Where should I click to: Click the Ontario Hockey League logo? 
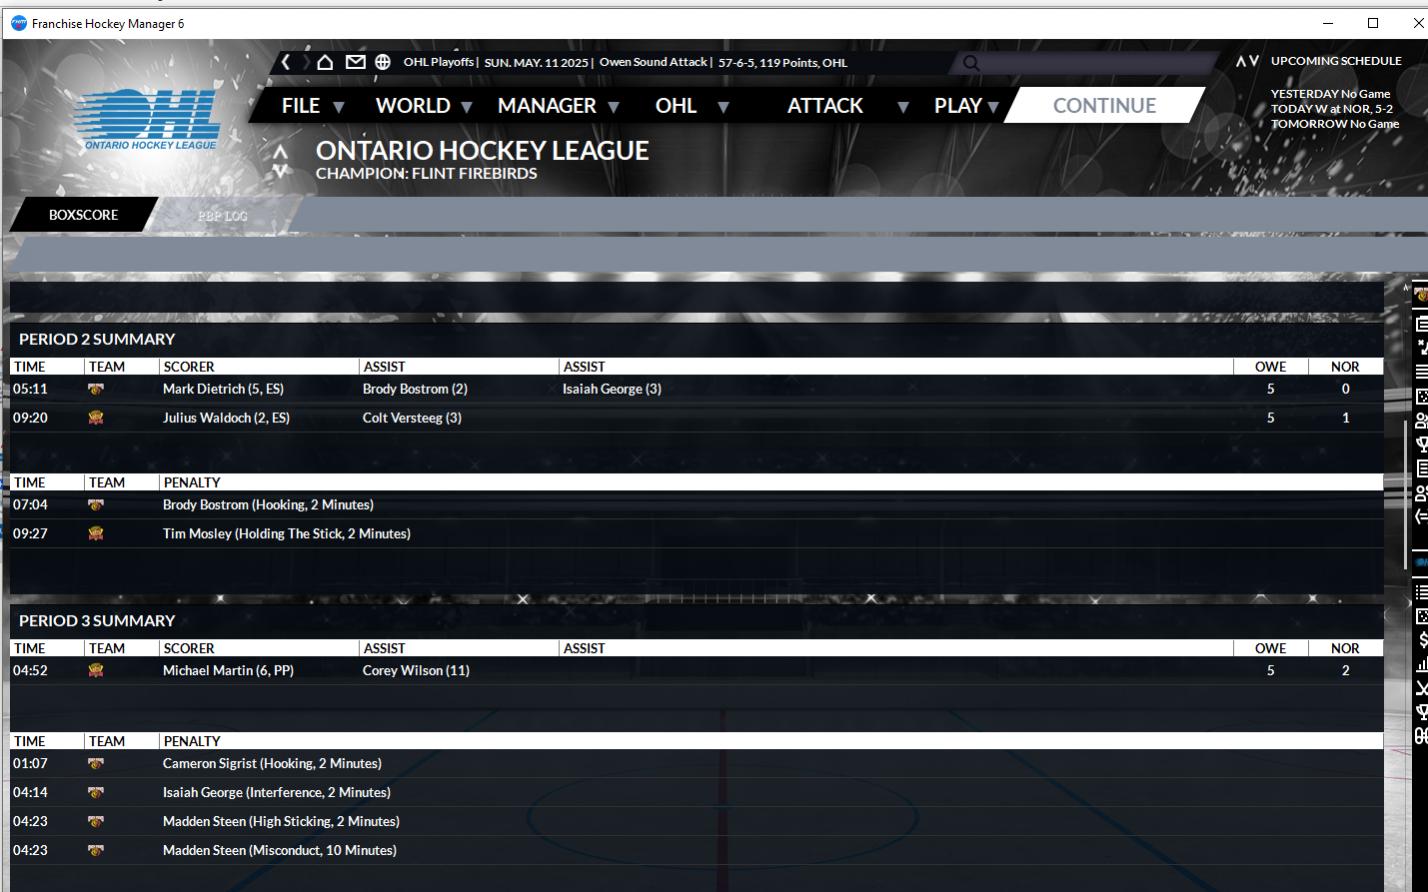pyautogui.click(x=150, y=120)
